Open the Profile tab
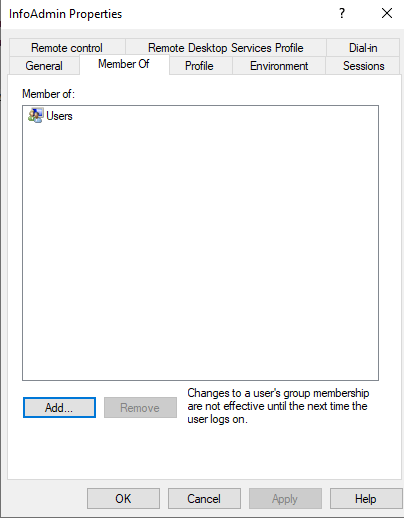The image size is (404, 518). click(199, 66)
